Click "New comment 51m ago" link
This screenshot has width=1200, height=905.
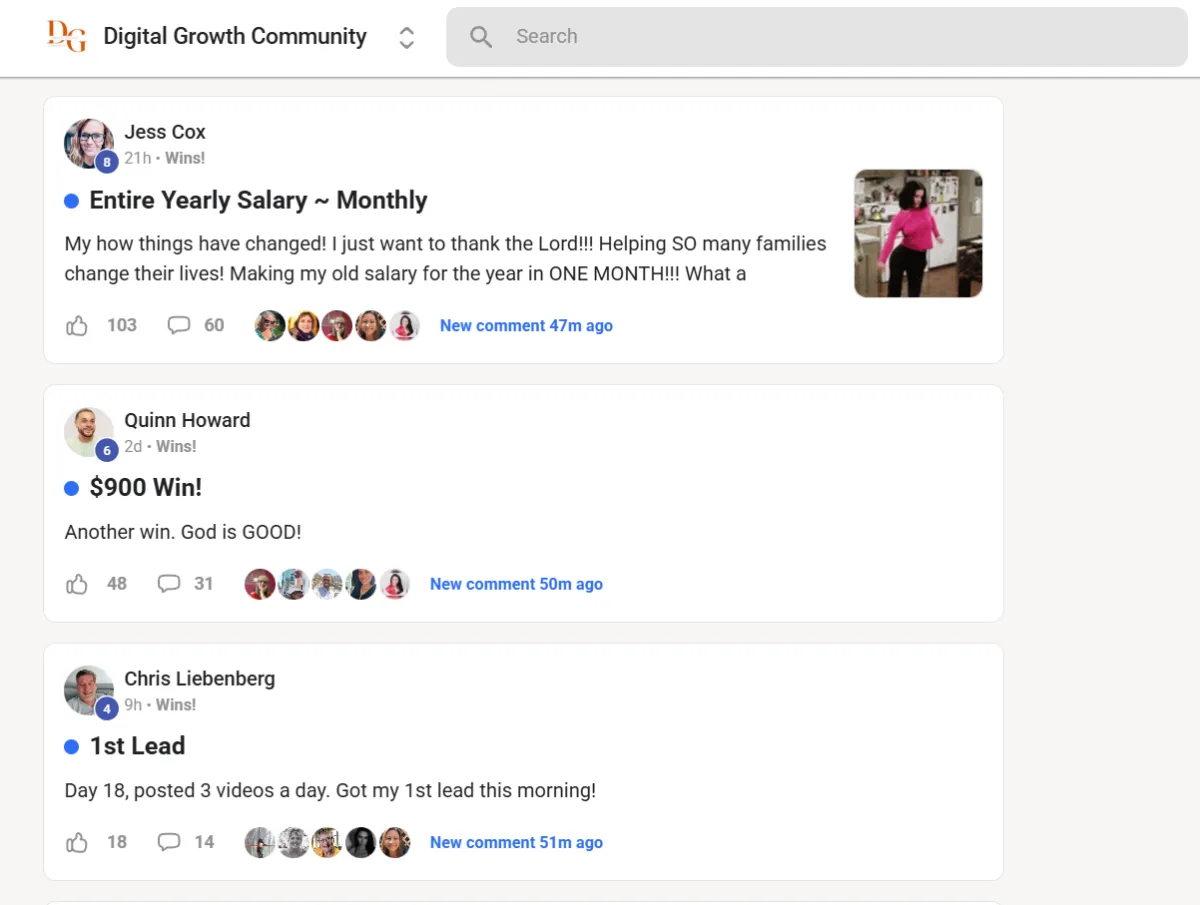click(x=516, y=843)
